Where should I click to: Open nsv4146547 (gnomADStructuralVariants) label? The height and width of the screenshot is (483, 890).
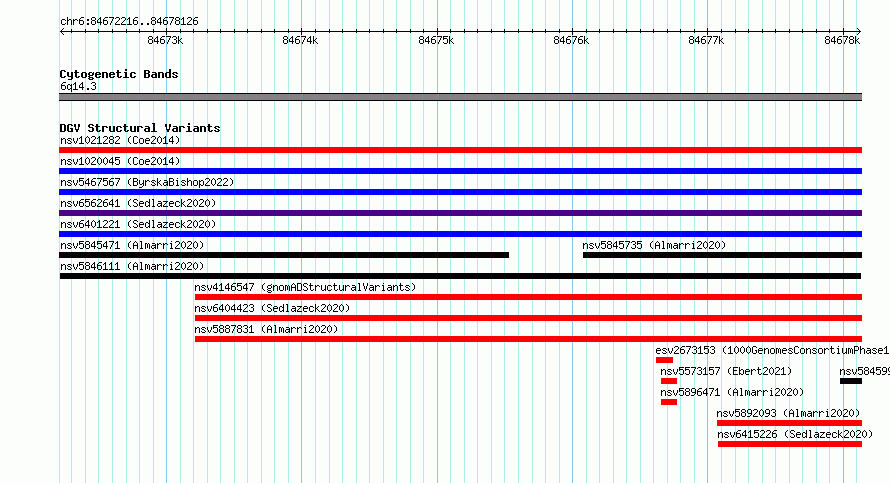(x=305, y=287)
